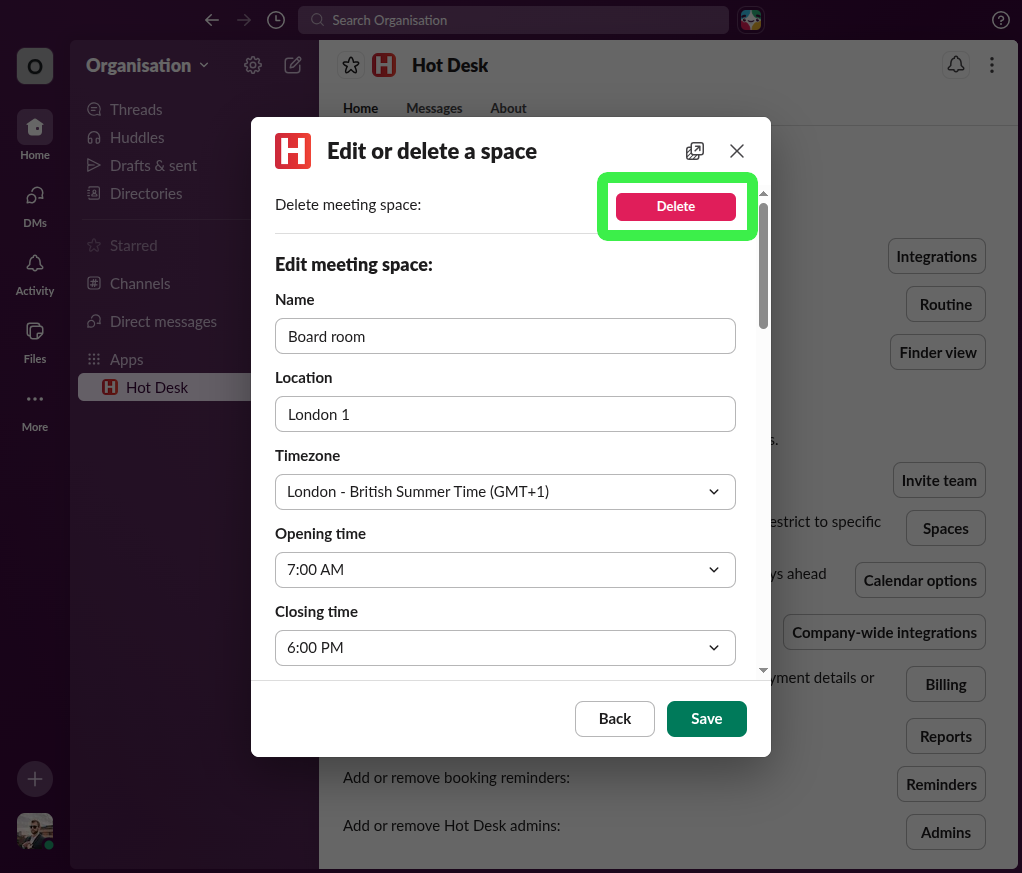Click the Name input containing Board room
The image size is (1022, 873).
505,336
